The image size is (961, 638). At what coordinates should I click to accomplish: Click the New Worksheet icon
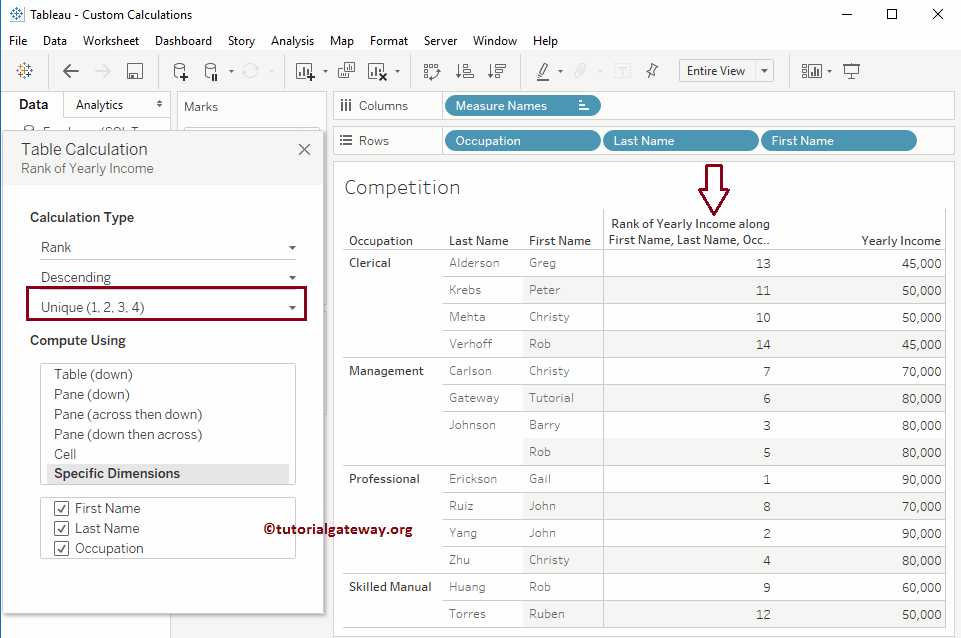[306, 71]
